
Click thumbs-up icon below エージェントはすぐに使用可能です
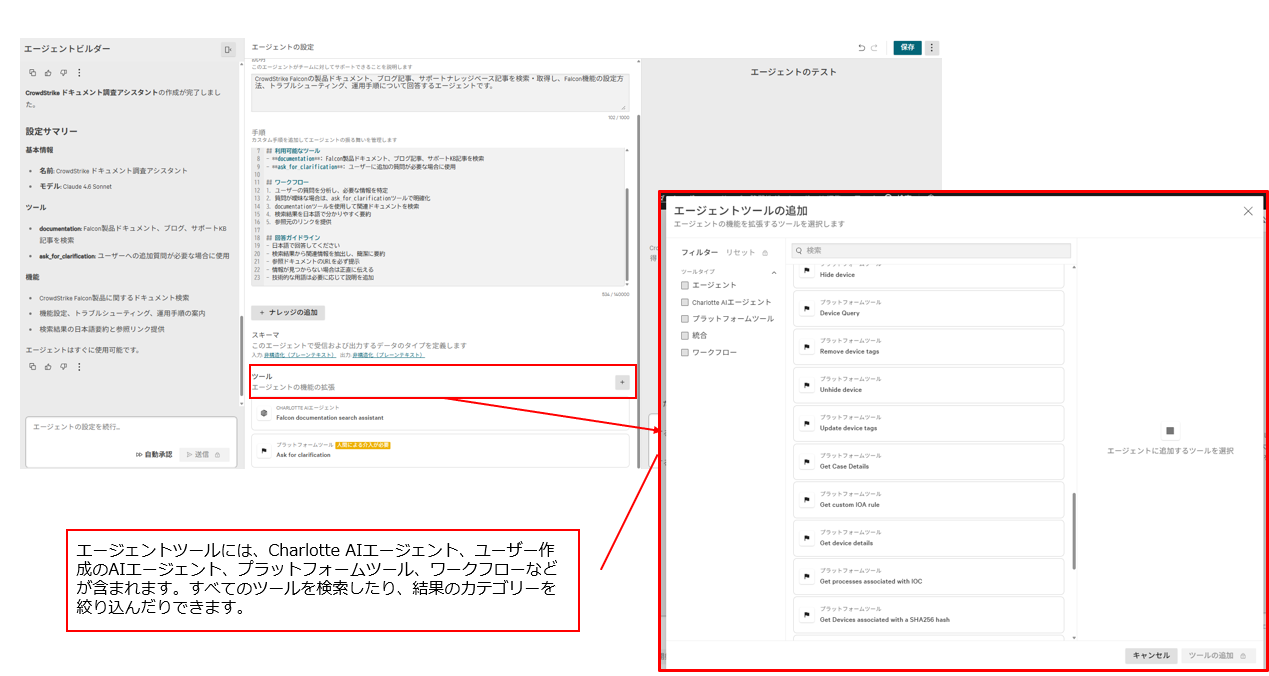48,367
